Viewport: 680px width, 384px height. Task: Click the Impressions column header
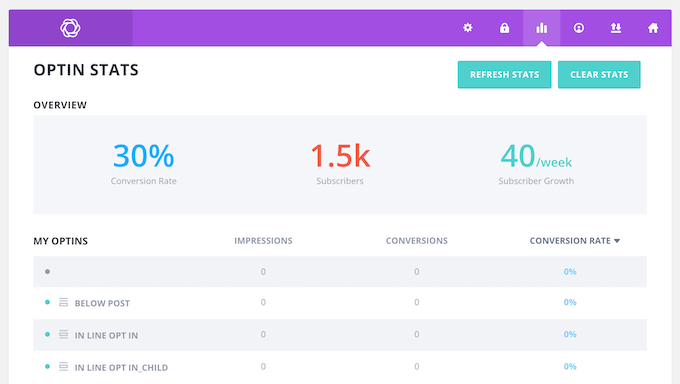coord(263,241)
